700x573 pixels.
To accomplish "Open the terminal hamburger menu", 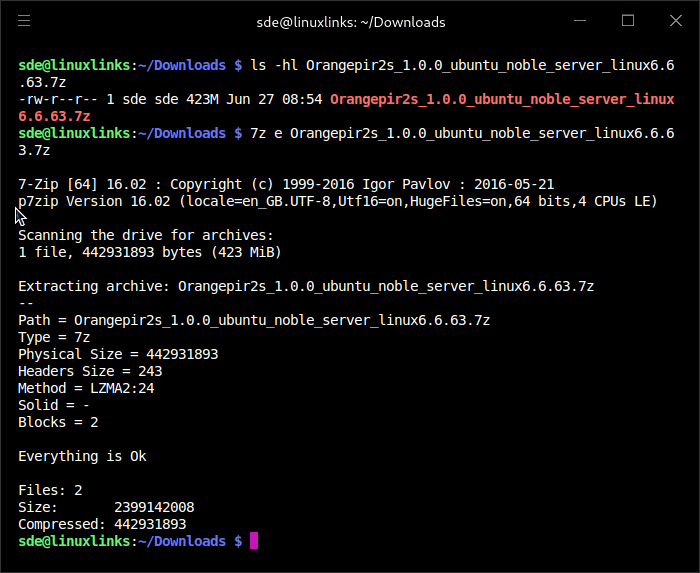I will [x=24, y=21].
